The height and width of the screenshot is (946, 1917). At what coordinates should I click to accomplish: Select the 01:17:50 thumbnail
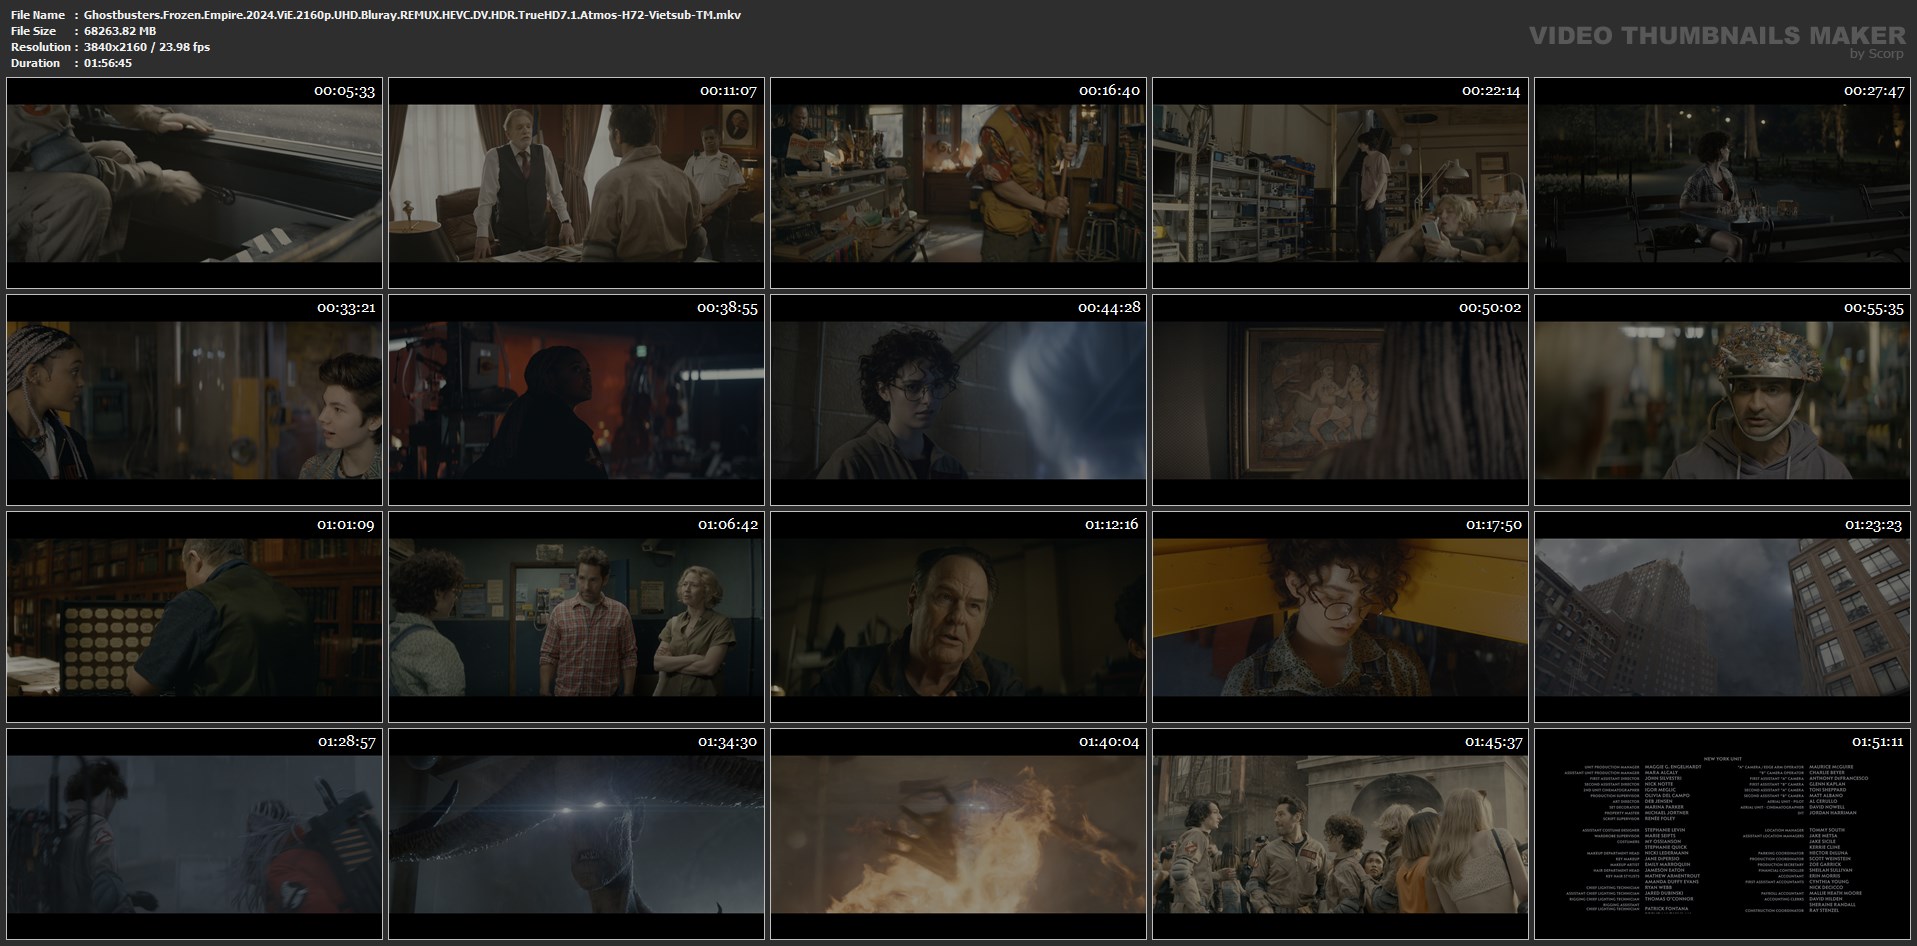pos(1340,617)
